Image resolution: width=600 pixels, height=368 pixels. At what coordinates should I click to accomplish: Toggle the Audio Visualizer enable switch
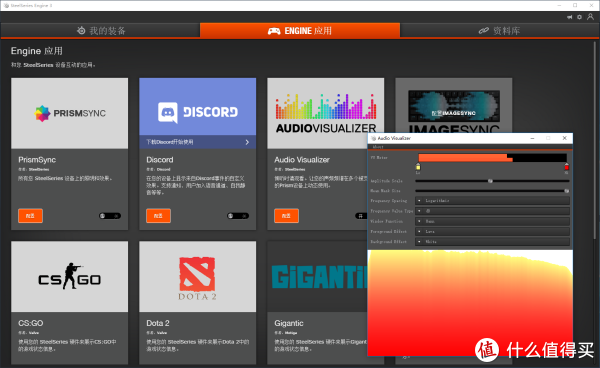(361, 216)
